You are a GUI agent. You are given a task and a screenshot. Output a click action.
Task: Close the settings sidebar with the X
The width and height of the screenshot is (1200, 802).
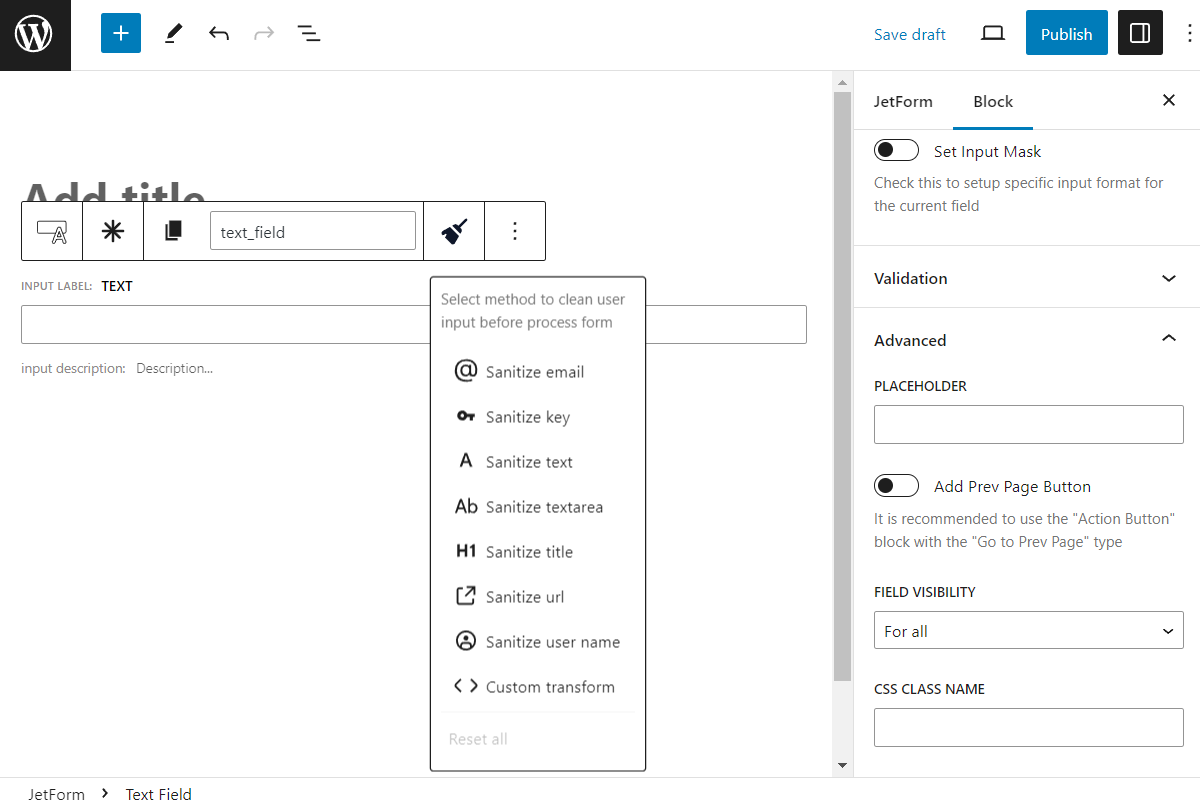(x=1168, y=100)
